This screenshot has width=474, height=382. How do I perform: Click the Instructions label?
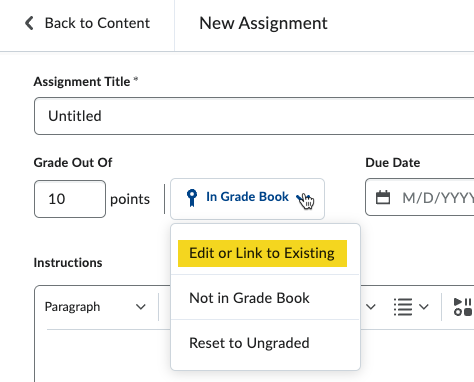coord(68,263)
